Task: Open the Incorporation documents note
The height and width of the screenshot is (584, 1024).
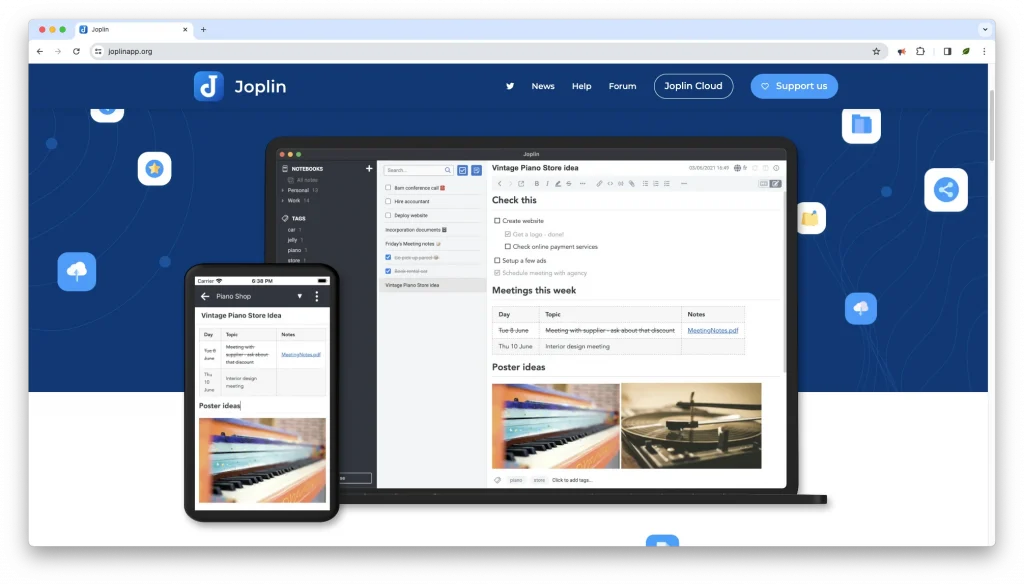Action: (x=416, y=230)
